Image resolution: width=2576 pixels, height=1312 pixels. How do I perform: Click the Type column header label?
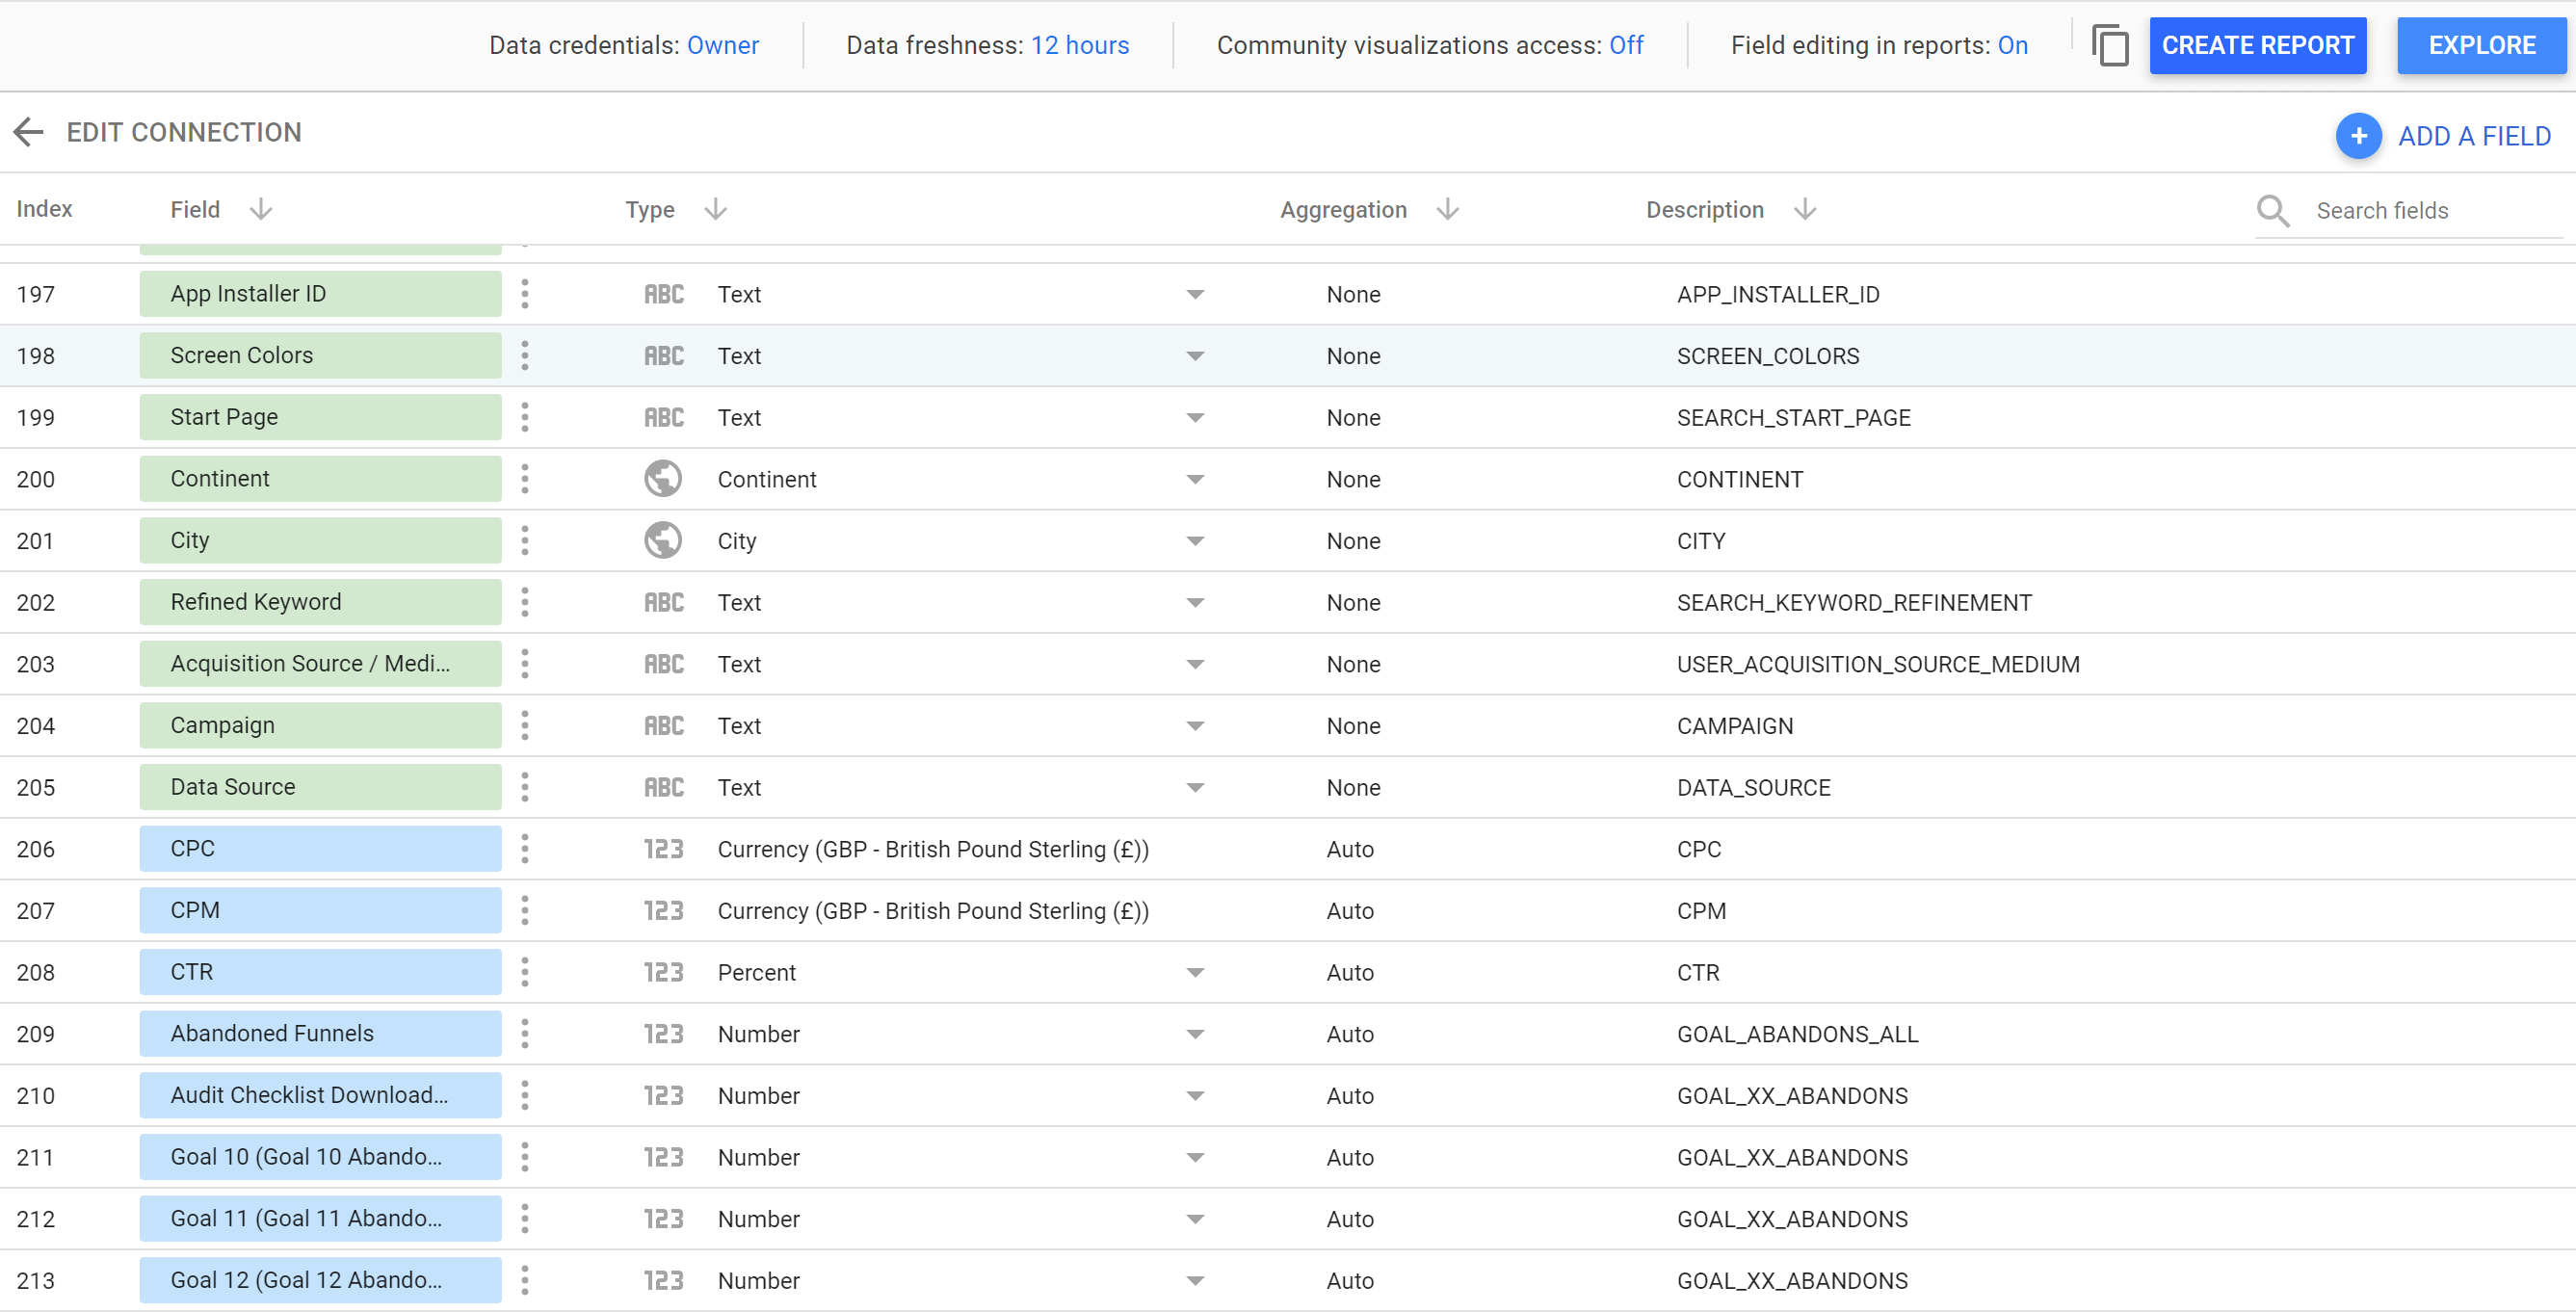click(650, 210)
